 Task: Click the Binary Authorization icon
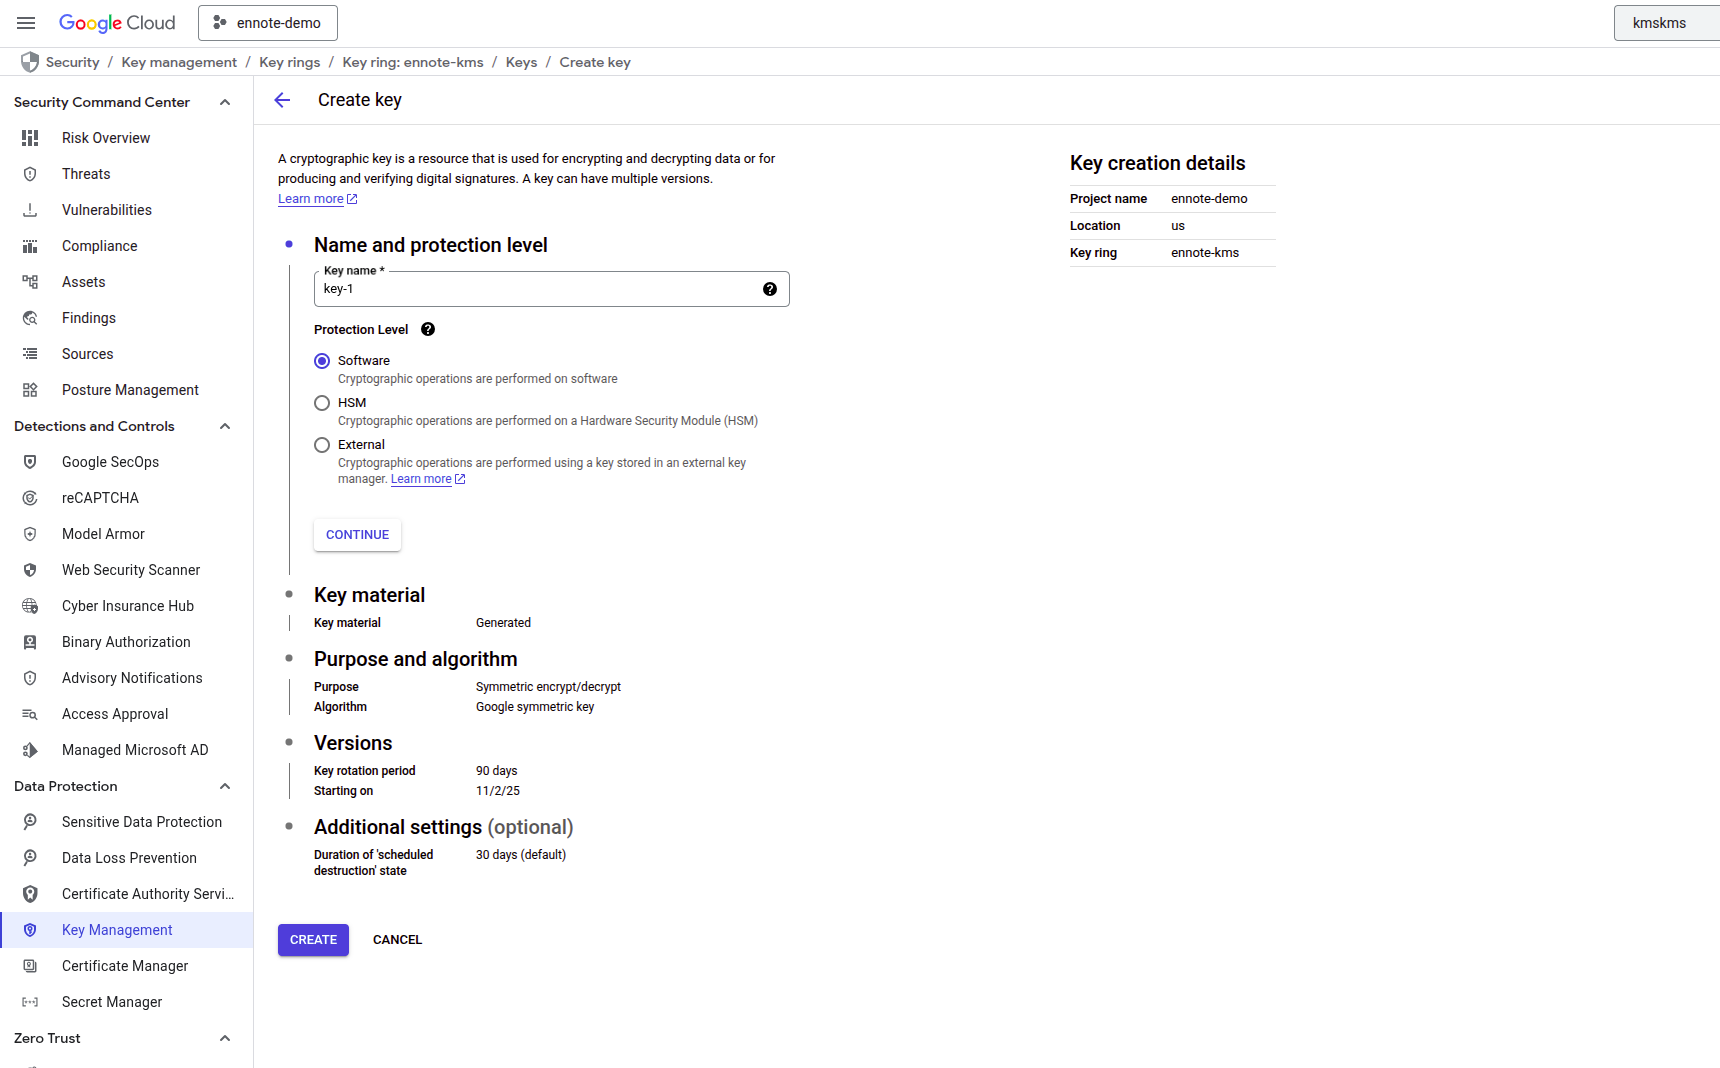pyautogui.click(x=30, y=642)
